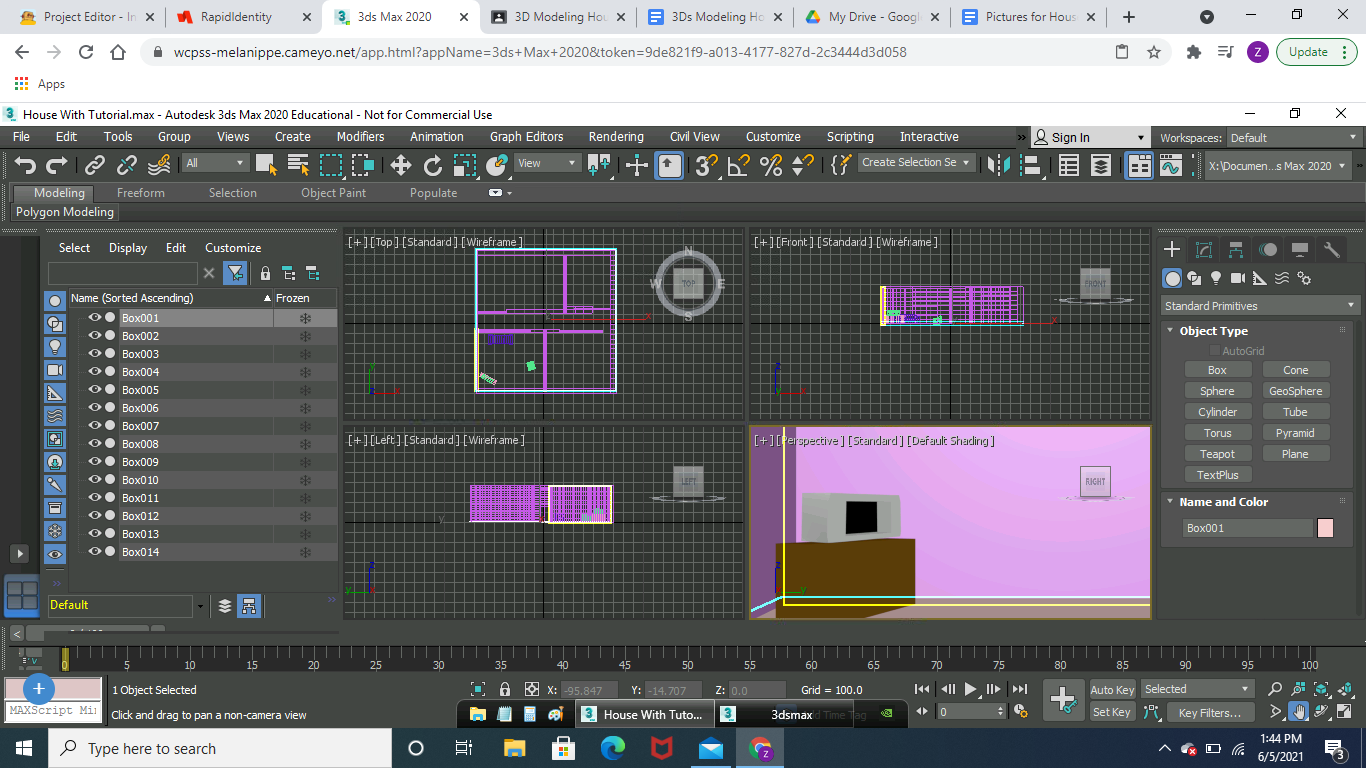This screenshot has width=1366, height=768.
Task: Toggle the Scene Explorer filter funnel icon
Action: click(235, 273)
